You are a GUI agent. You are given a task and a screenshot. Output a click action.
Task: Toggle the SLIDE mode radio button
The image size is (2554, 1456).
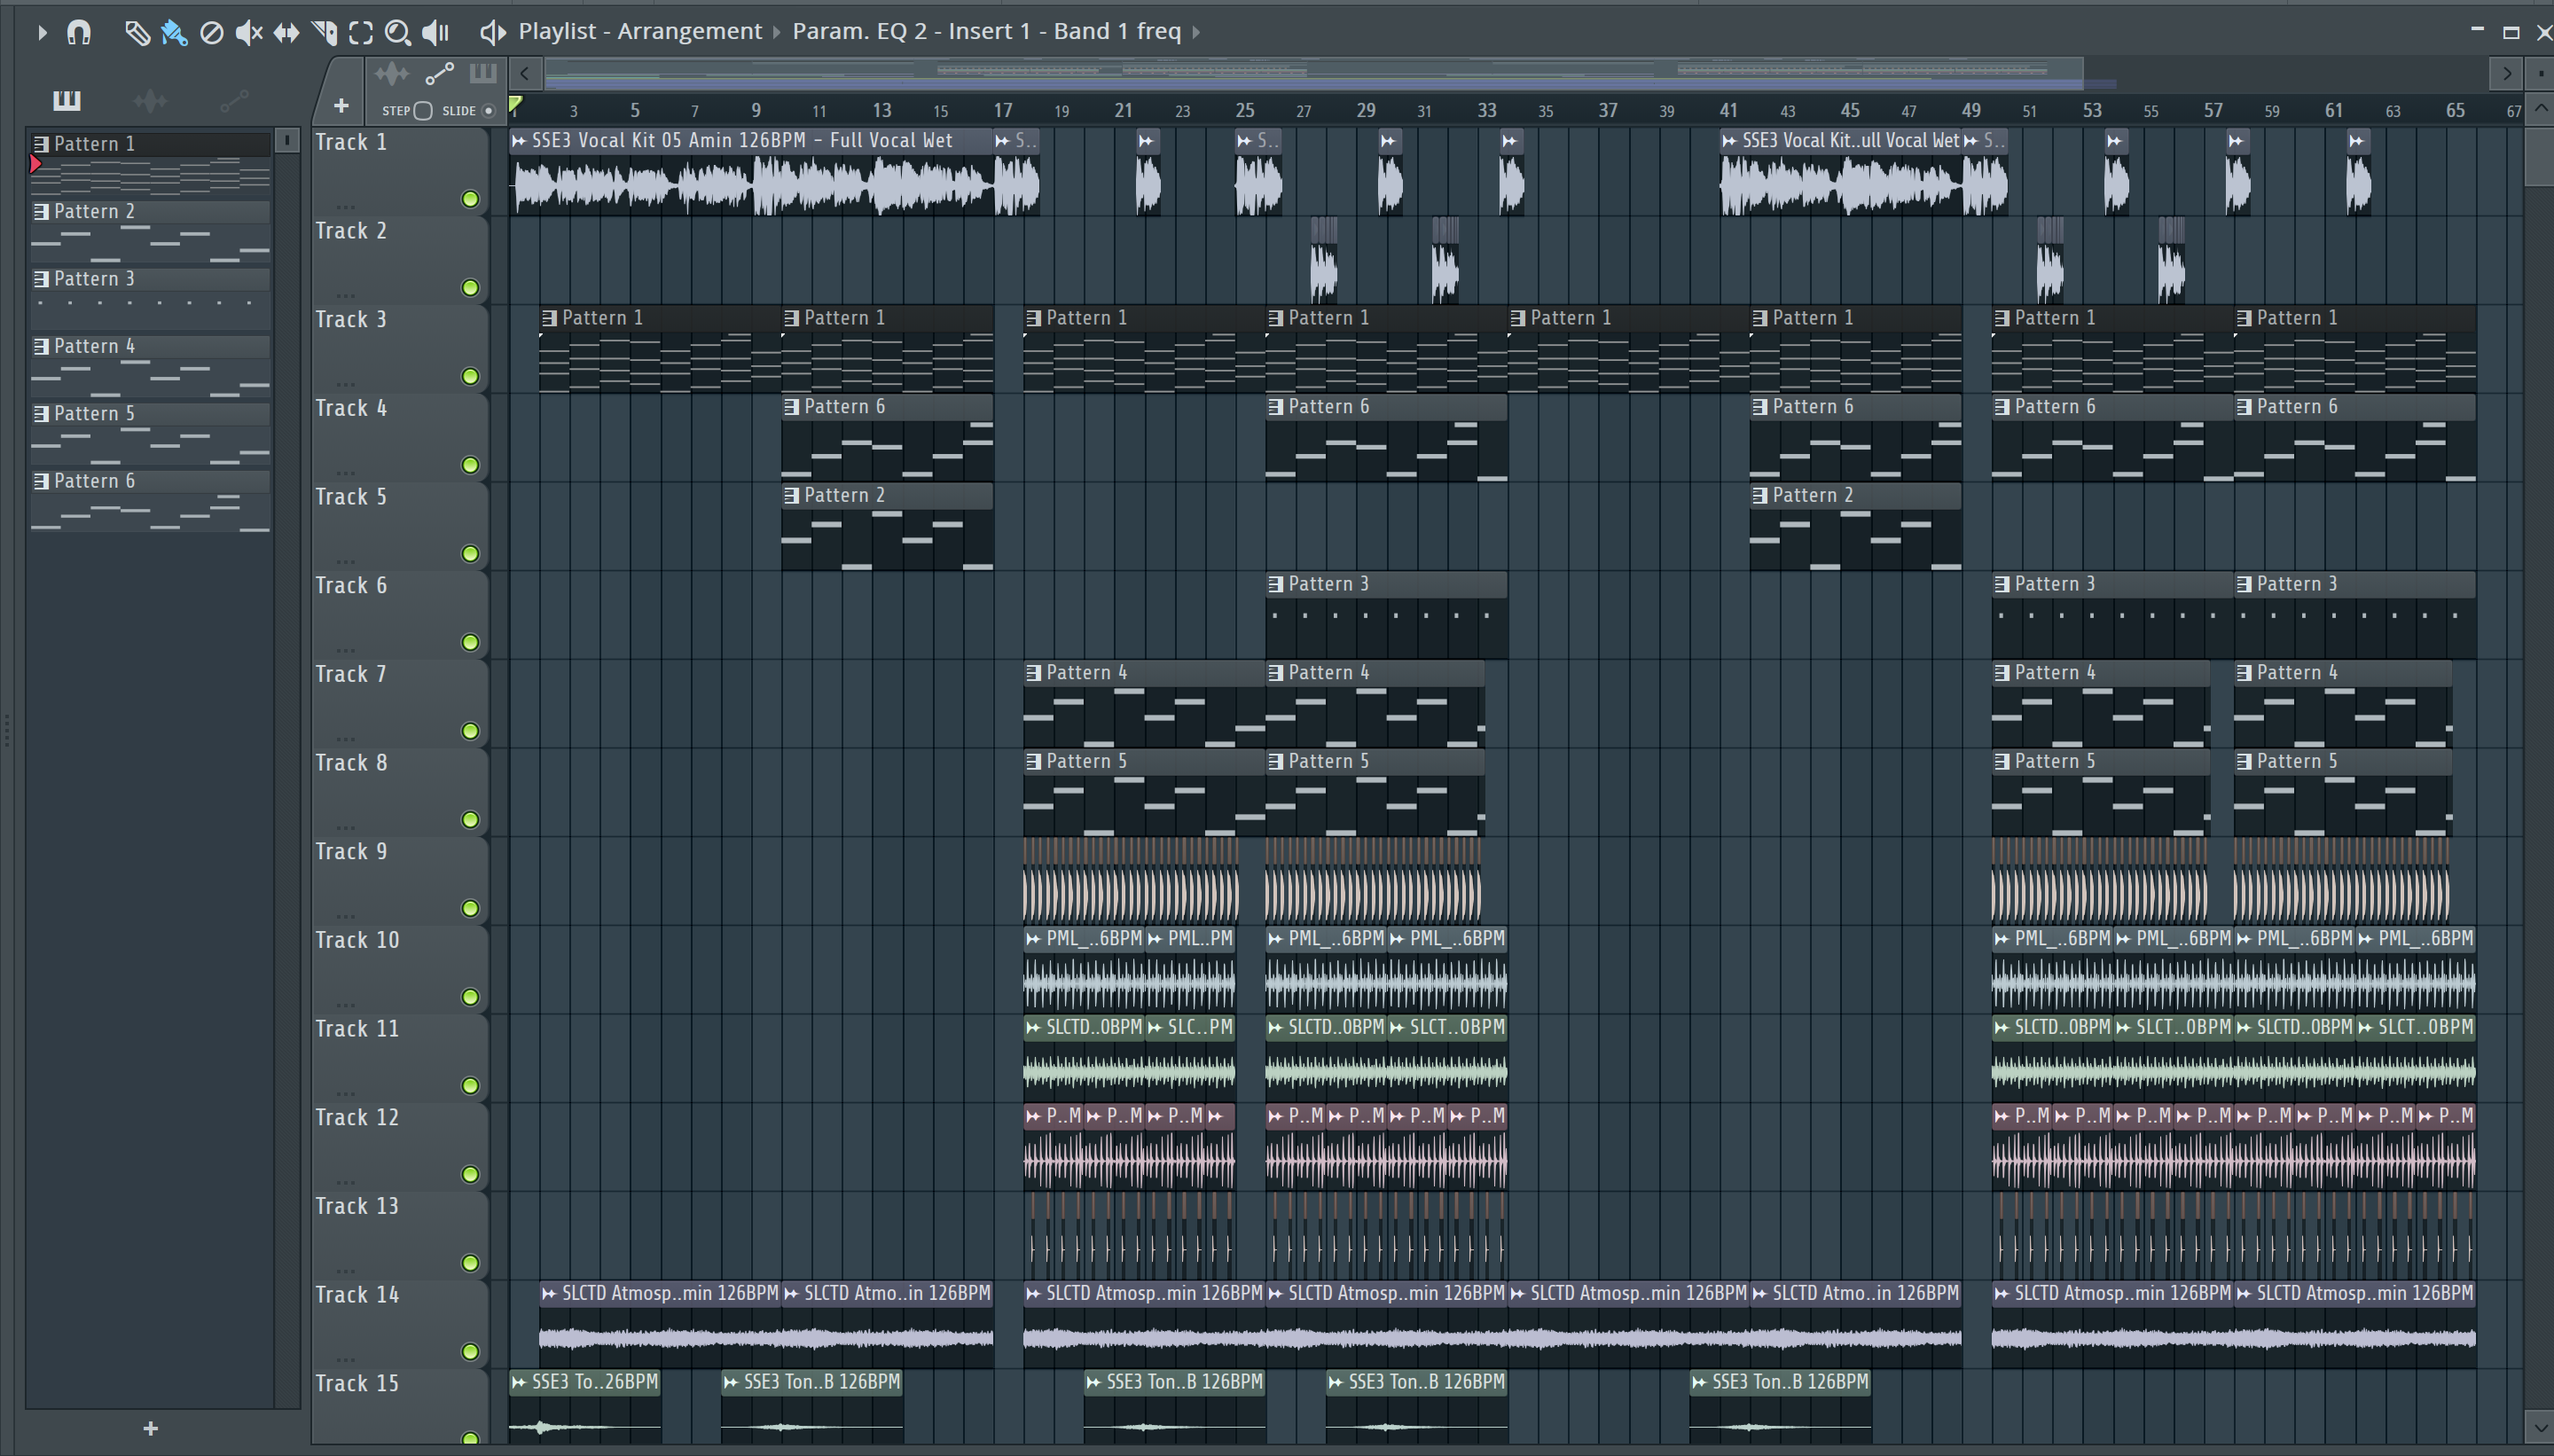(489, 111)
